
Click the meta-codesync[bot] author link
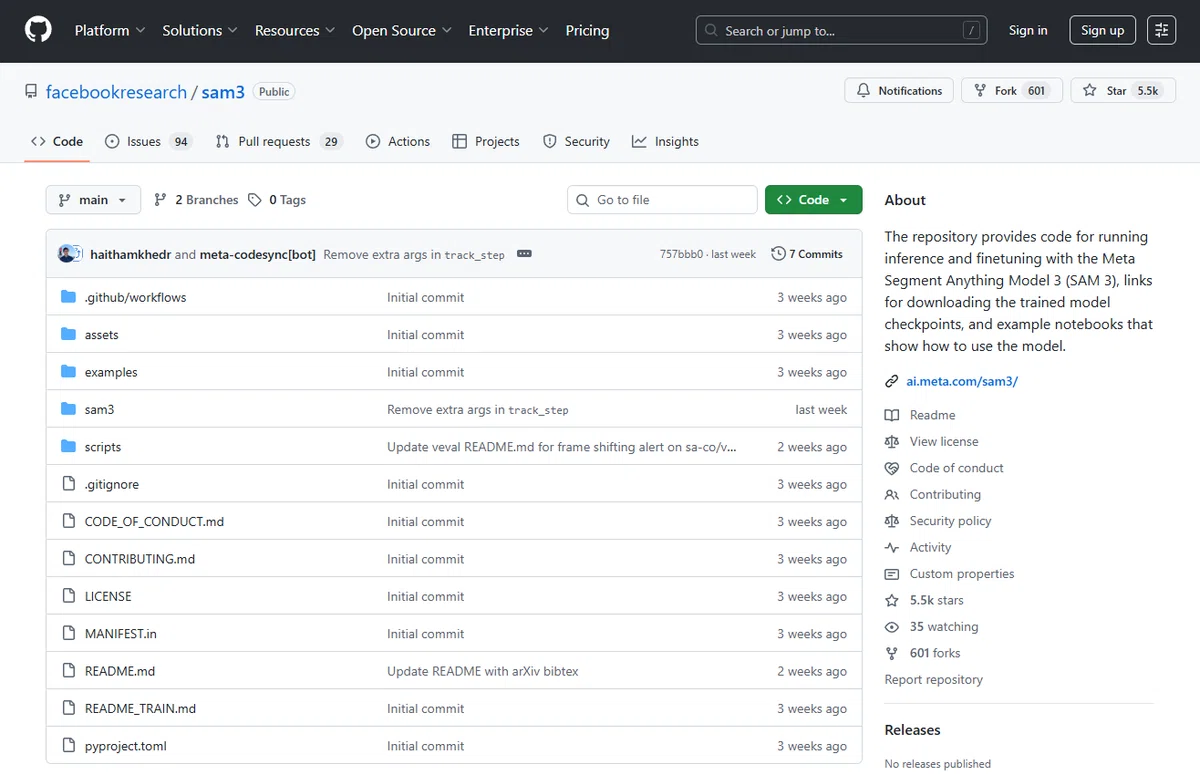point(258,254)
